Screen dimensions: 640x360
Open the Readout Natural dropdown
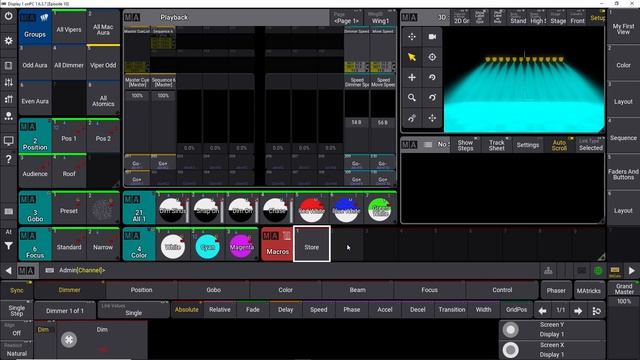point(17,350)
